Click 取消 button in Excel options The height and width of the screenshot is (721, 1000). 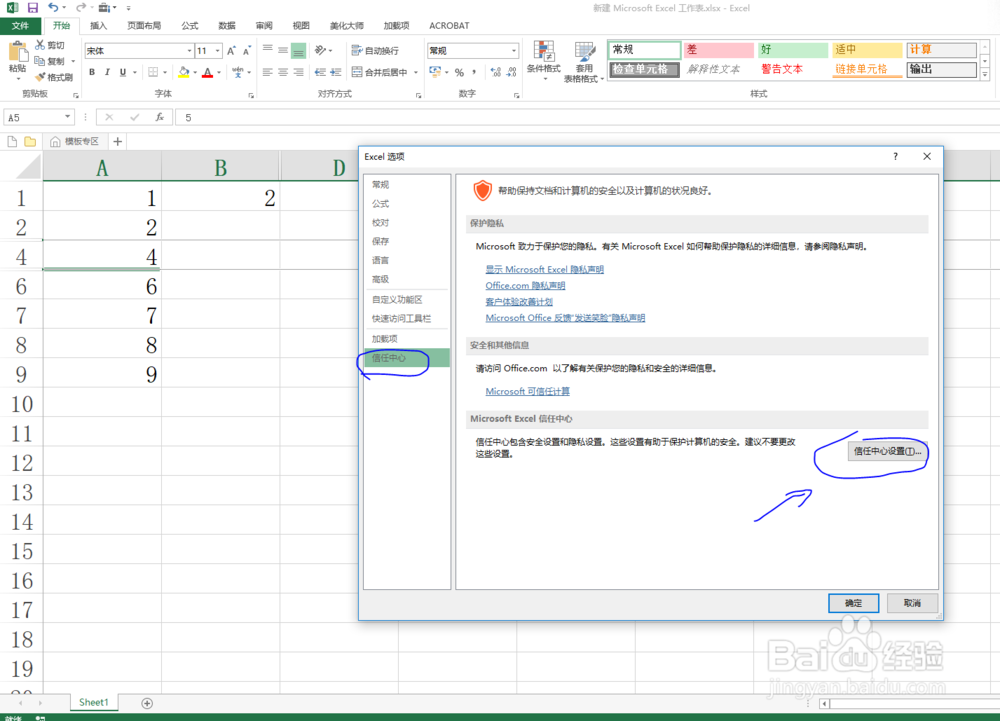coord(912,603)
